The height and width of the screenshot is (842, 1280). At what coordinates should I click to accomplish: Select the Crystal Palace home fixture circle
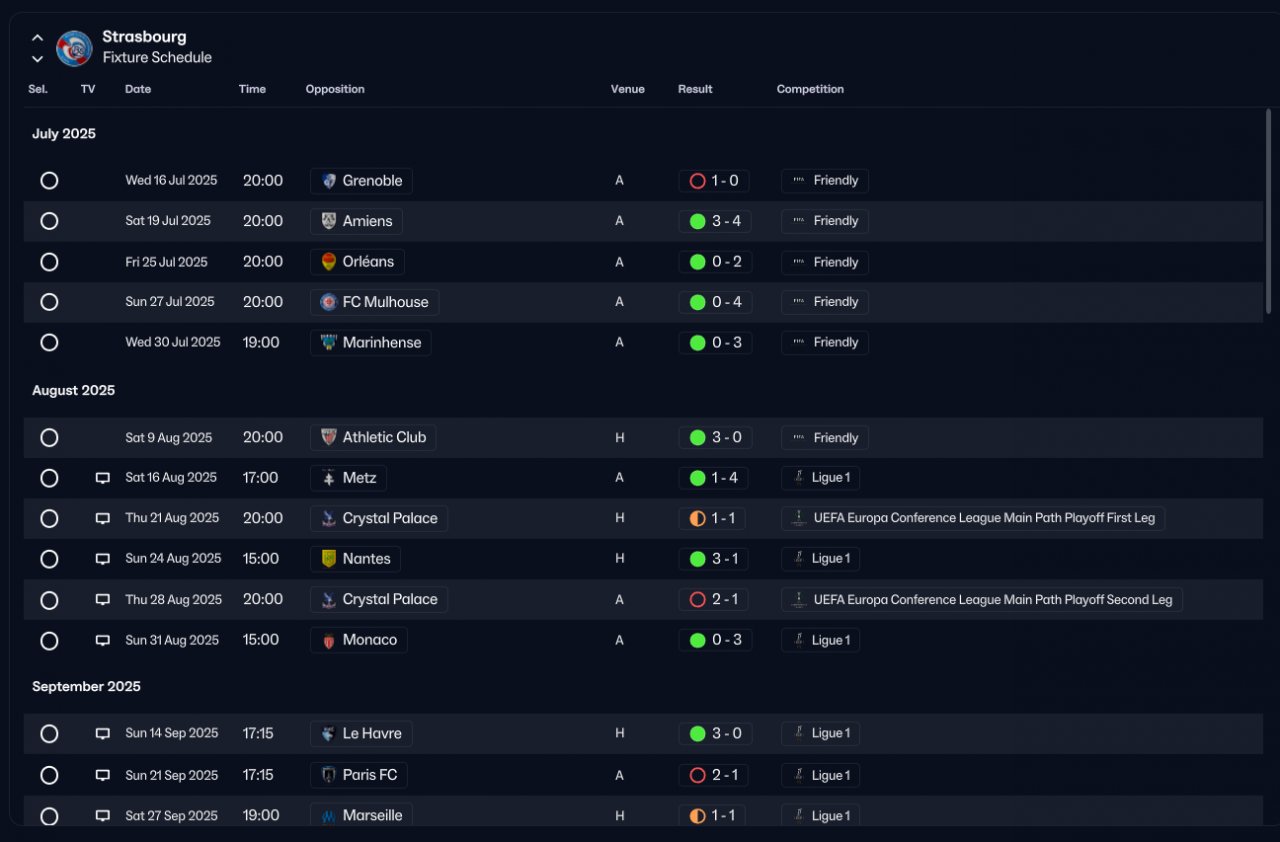pyautogui.click(x=49, y=518)
